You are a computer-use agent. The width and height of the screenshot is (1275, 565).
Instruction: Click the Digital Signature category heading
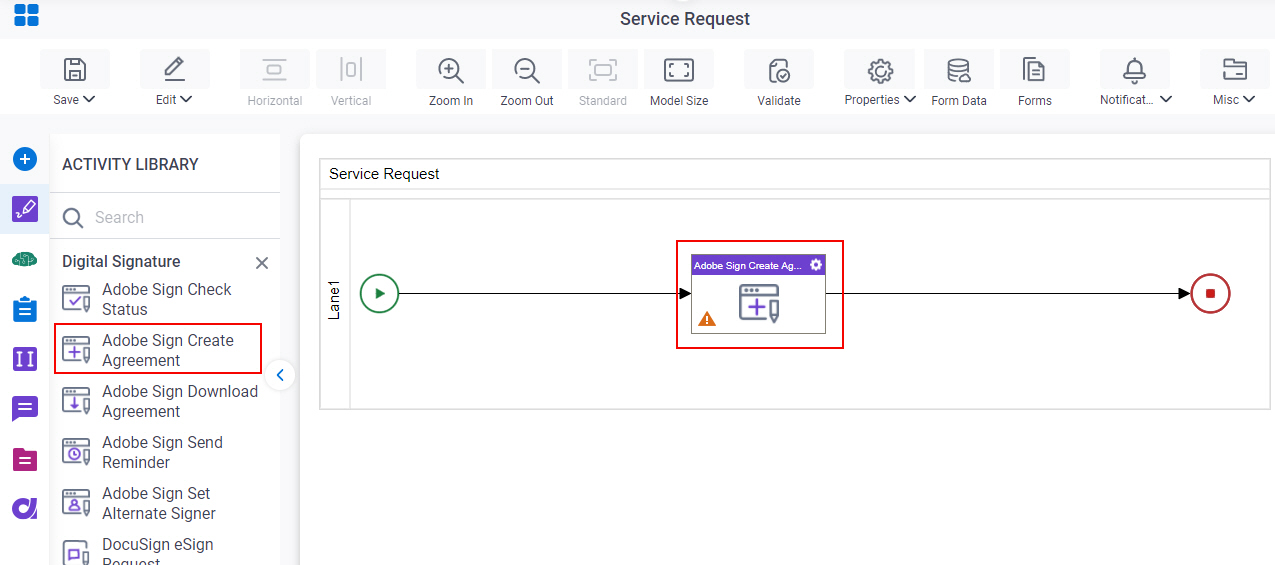121,262
